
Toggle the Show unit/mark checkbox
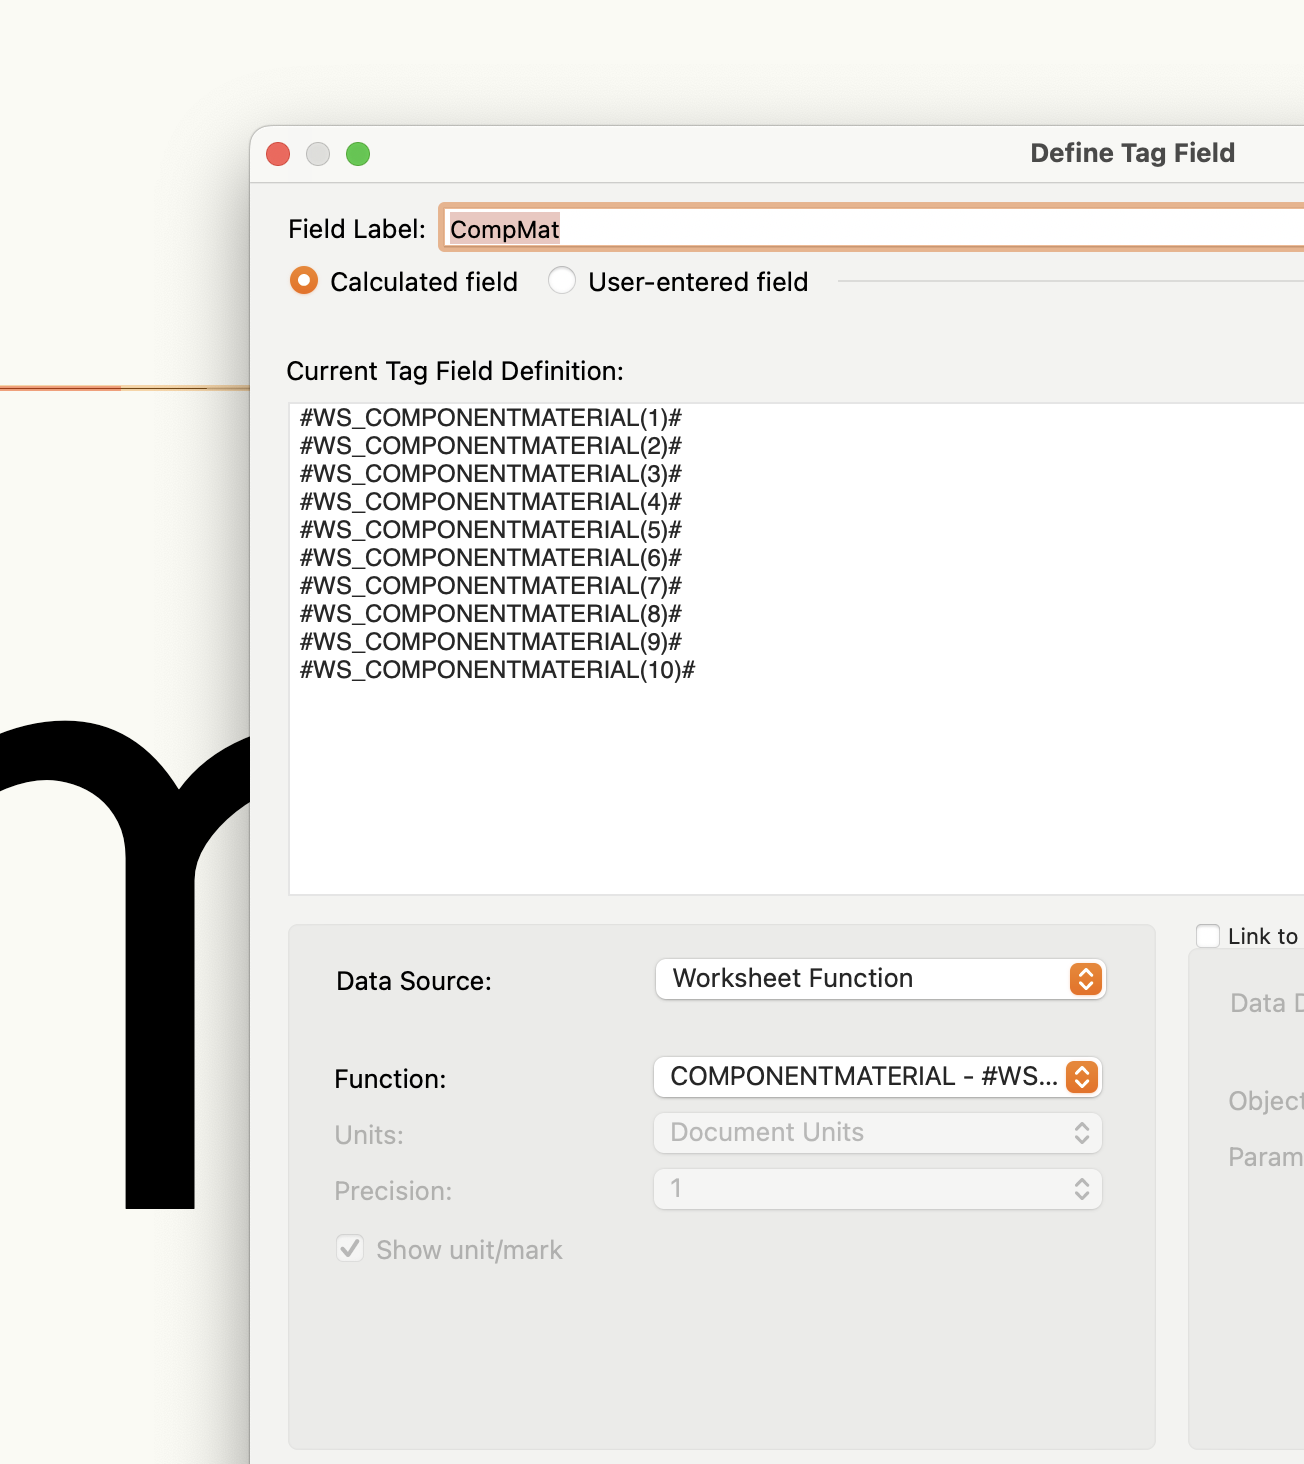tap(350, 1248)
